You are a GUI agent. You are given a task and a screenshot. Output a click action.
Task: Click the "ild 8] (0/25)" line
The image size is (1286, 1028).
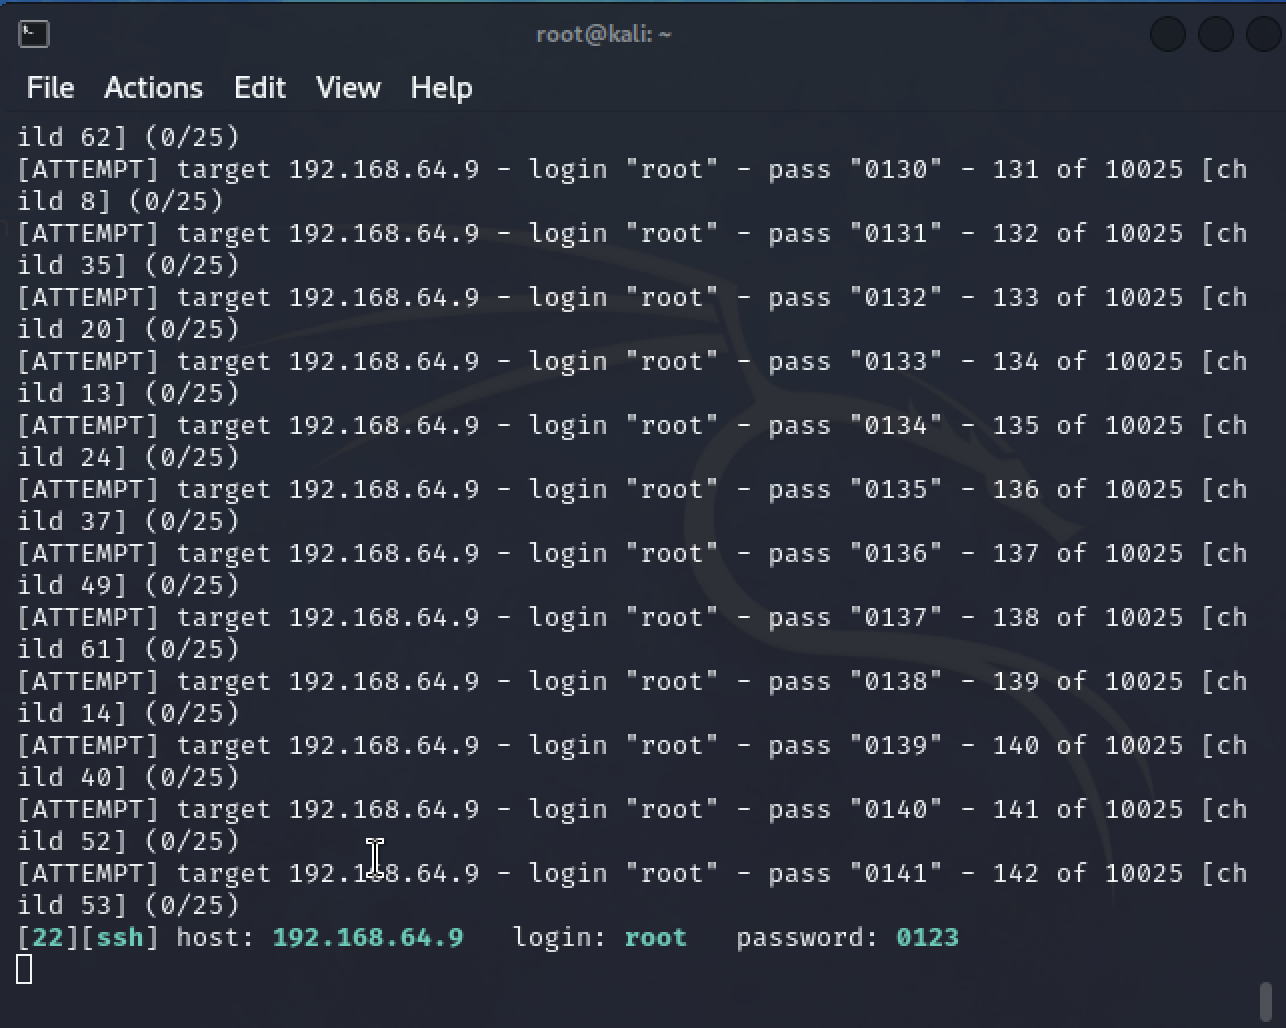pyautogui.click(x=121, y=201)
